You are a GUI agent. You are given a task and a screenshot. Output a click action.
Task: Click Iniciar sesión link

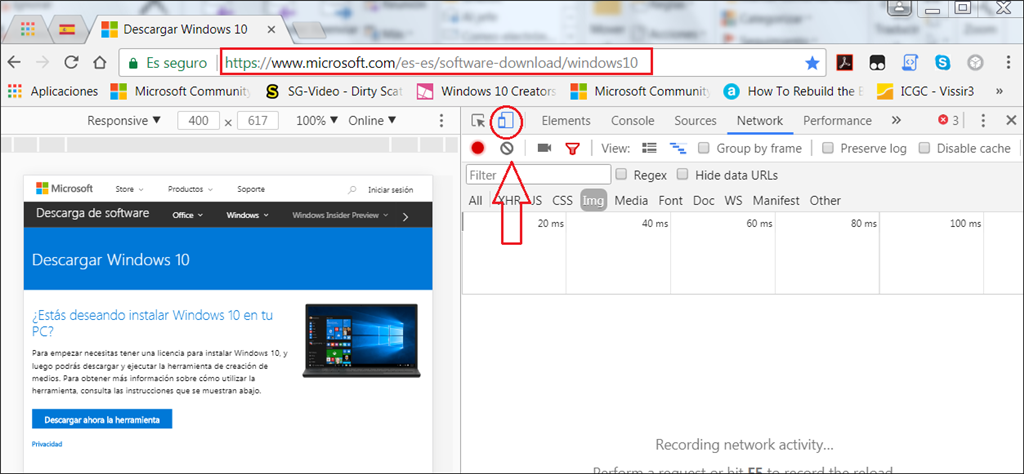[x=391, y=190]
